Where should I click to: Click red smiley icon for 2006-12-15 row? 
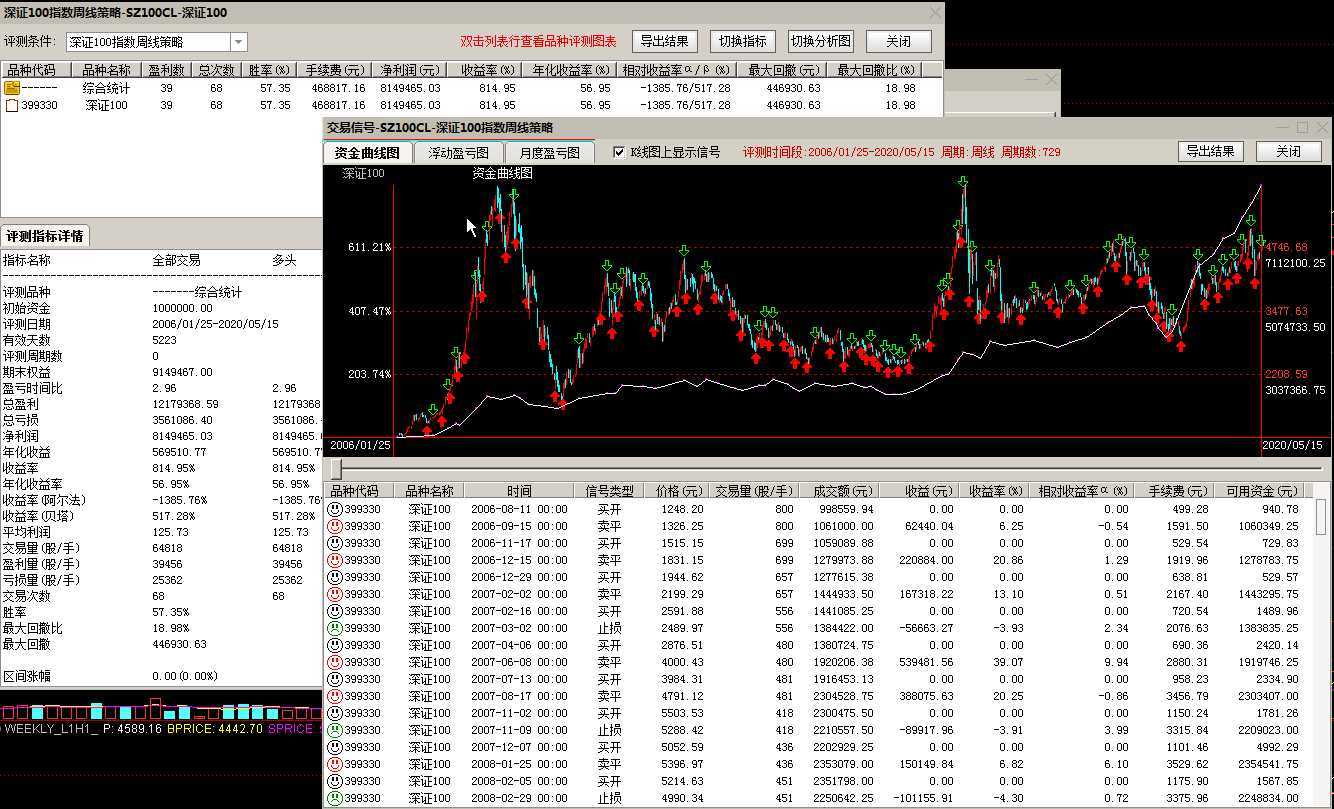pyautogui.click(x=335, y=560)
